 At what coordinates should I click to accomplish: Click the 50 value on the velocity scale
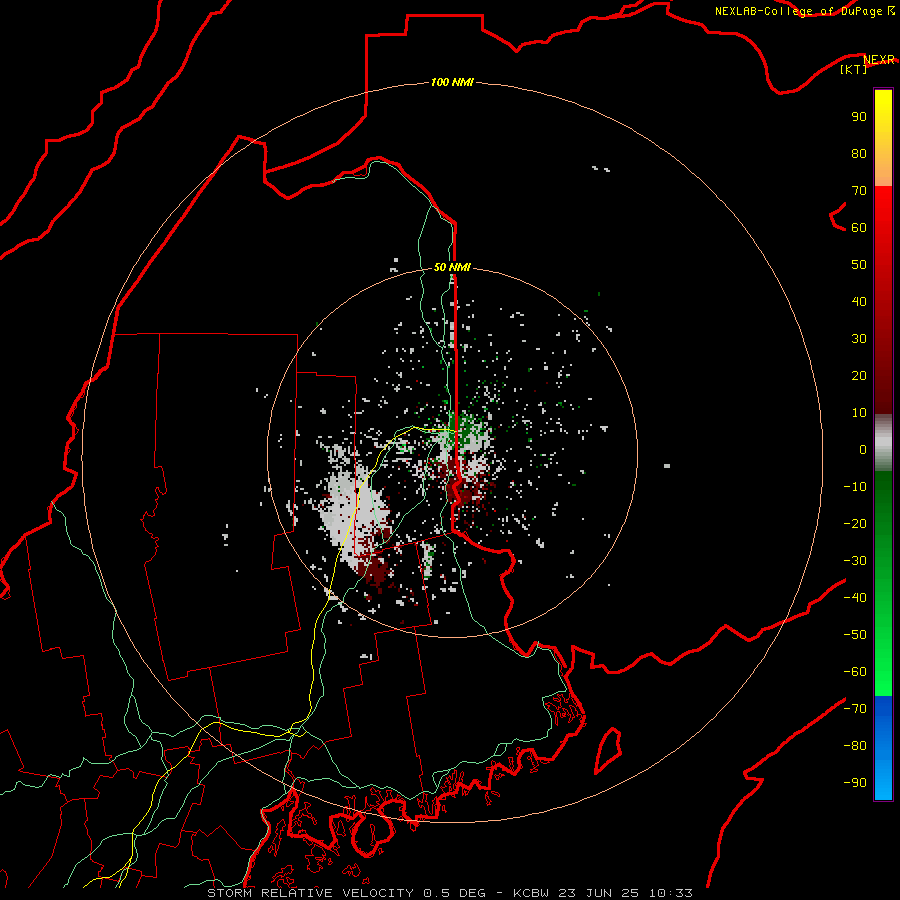859,265
